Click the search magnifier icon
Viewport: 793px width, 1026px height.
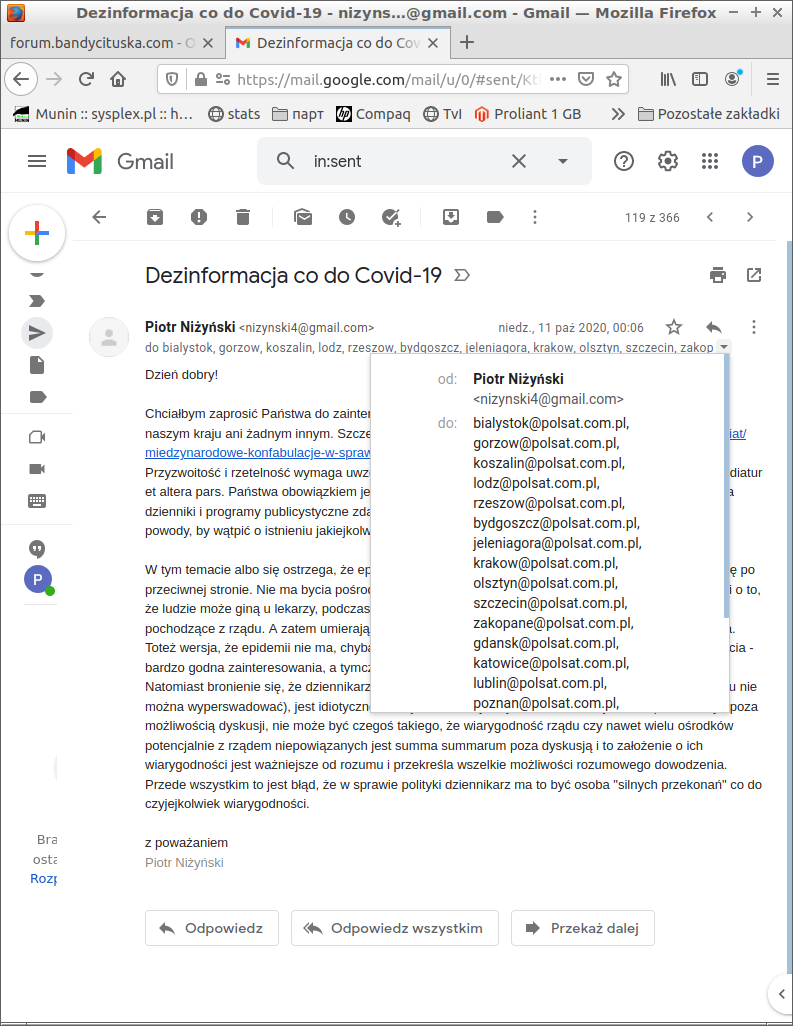click(285, 161)
